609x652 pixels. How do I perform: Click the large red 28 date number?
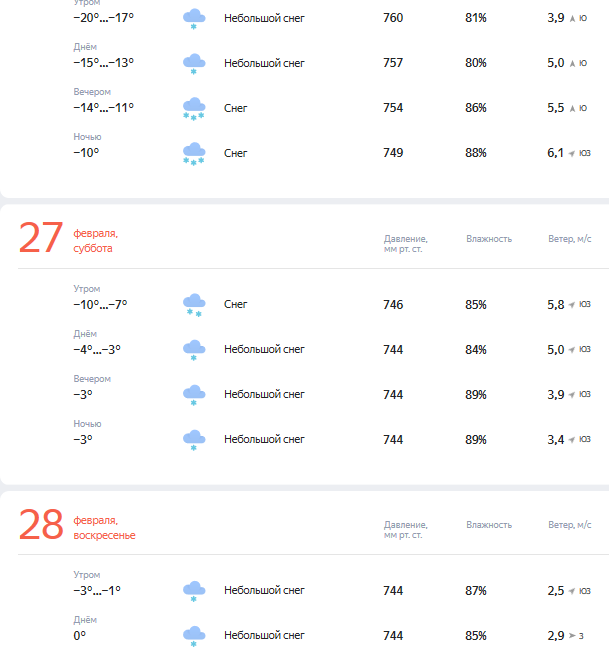coord(41,527)
